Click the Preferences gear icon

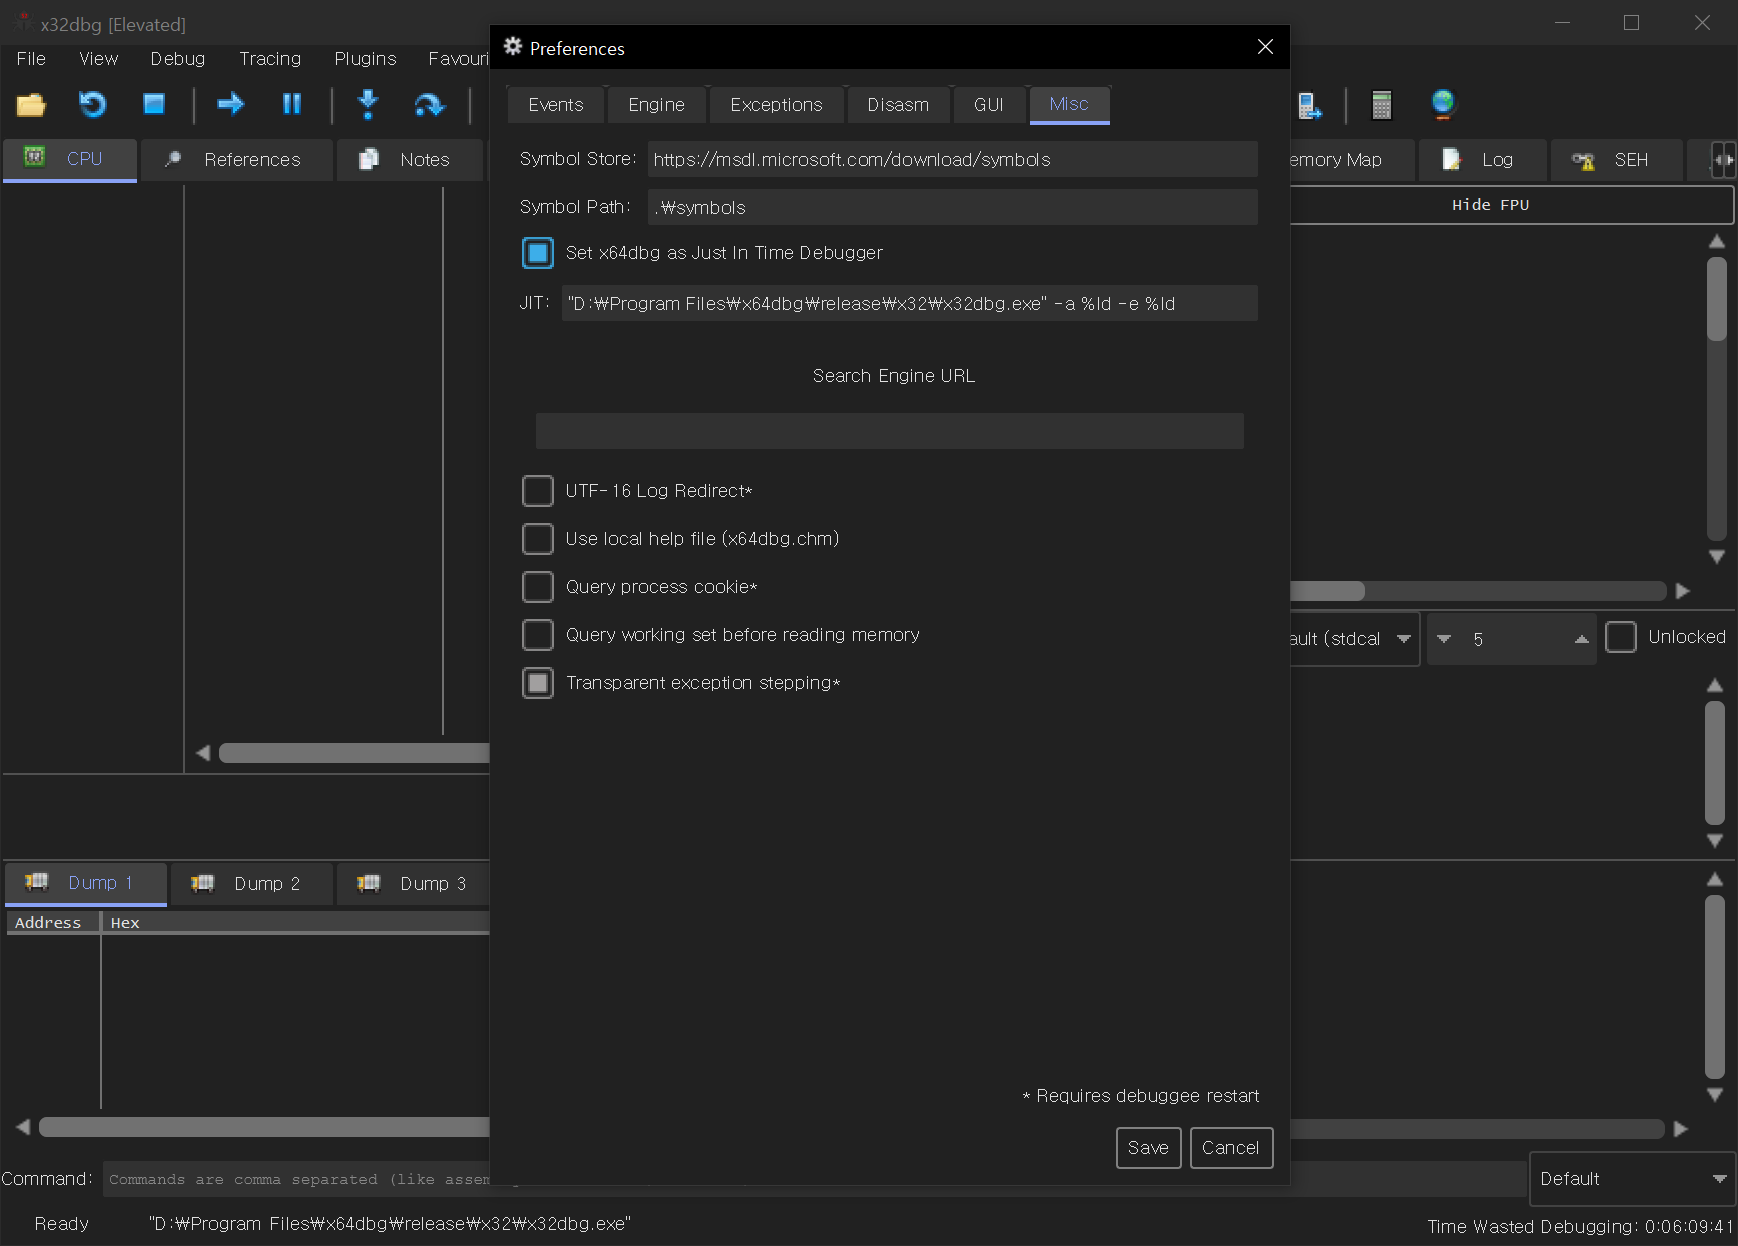(513, 47)
